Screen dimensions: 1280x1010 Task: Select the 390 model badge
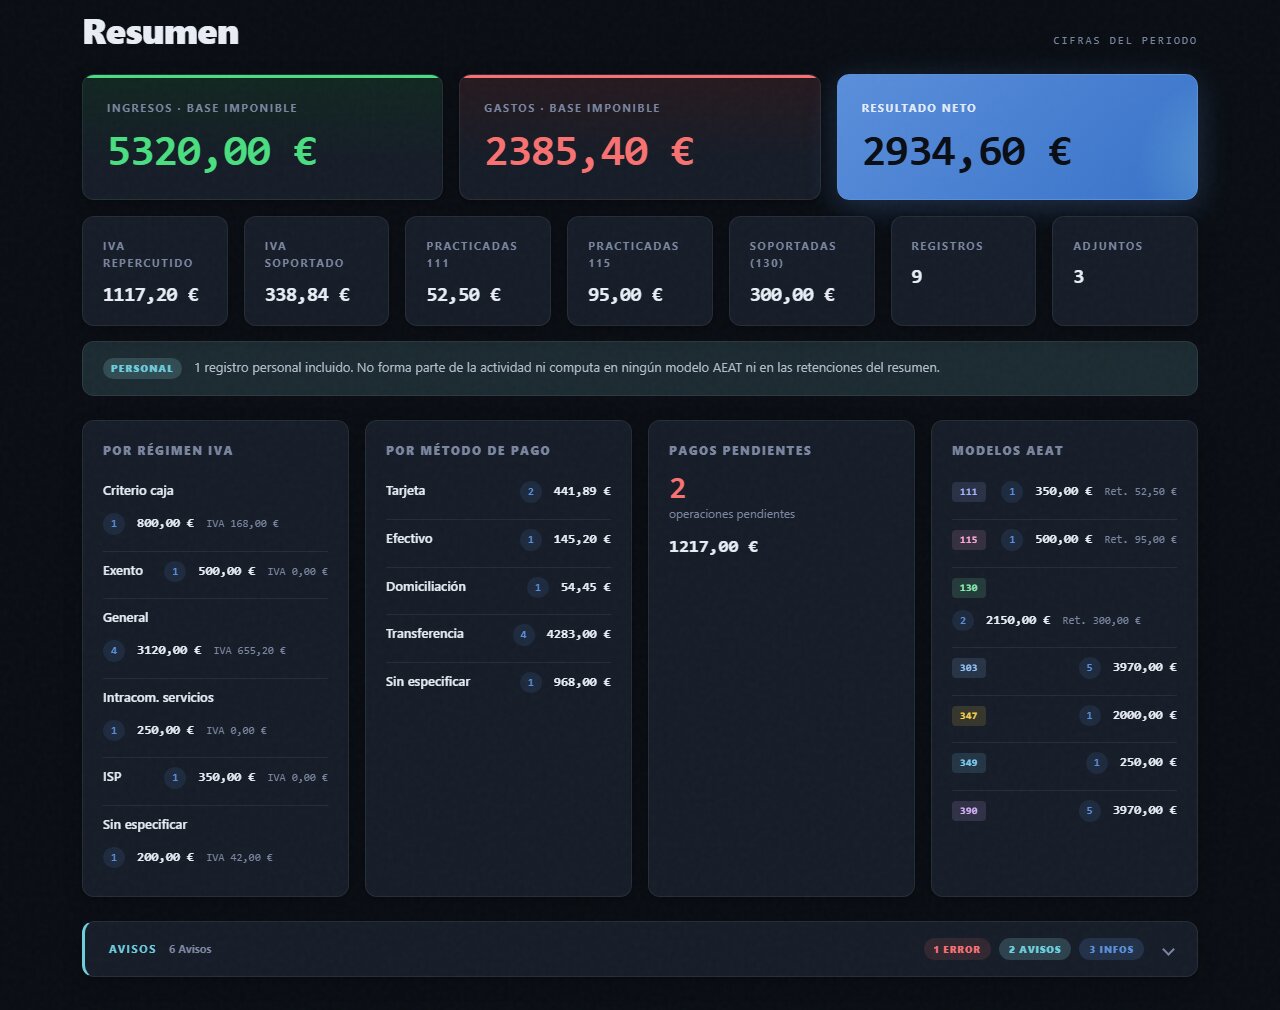click(969, 811)
